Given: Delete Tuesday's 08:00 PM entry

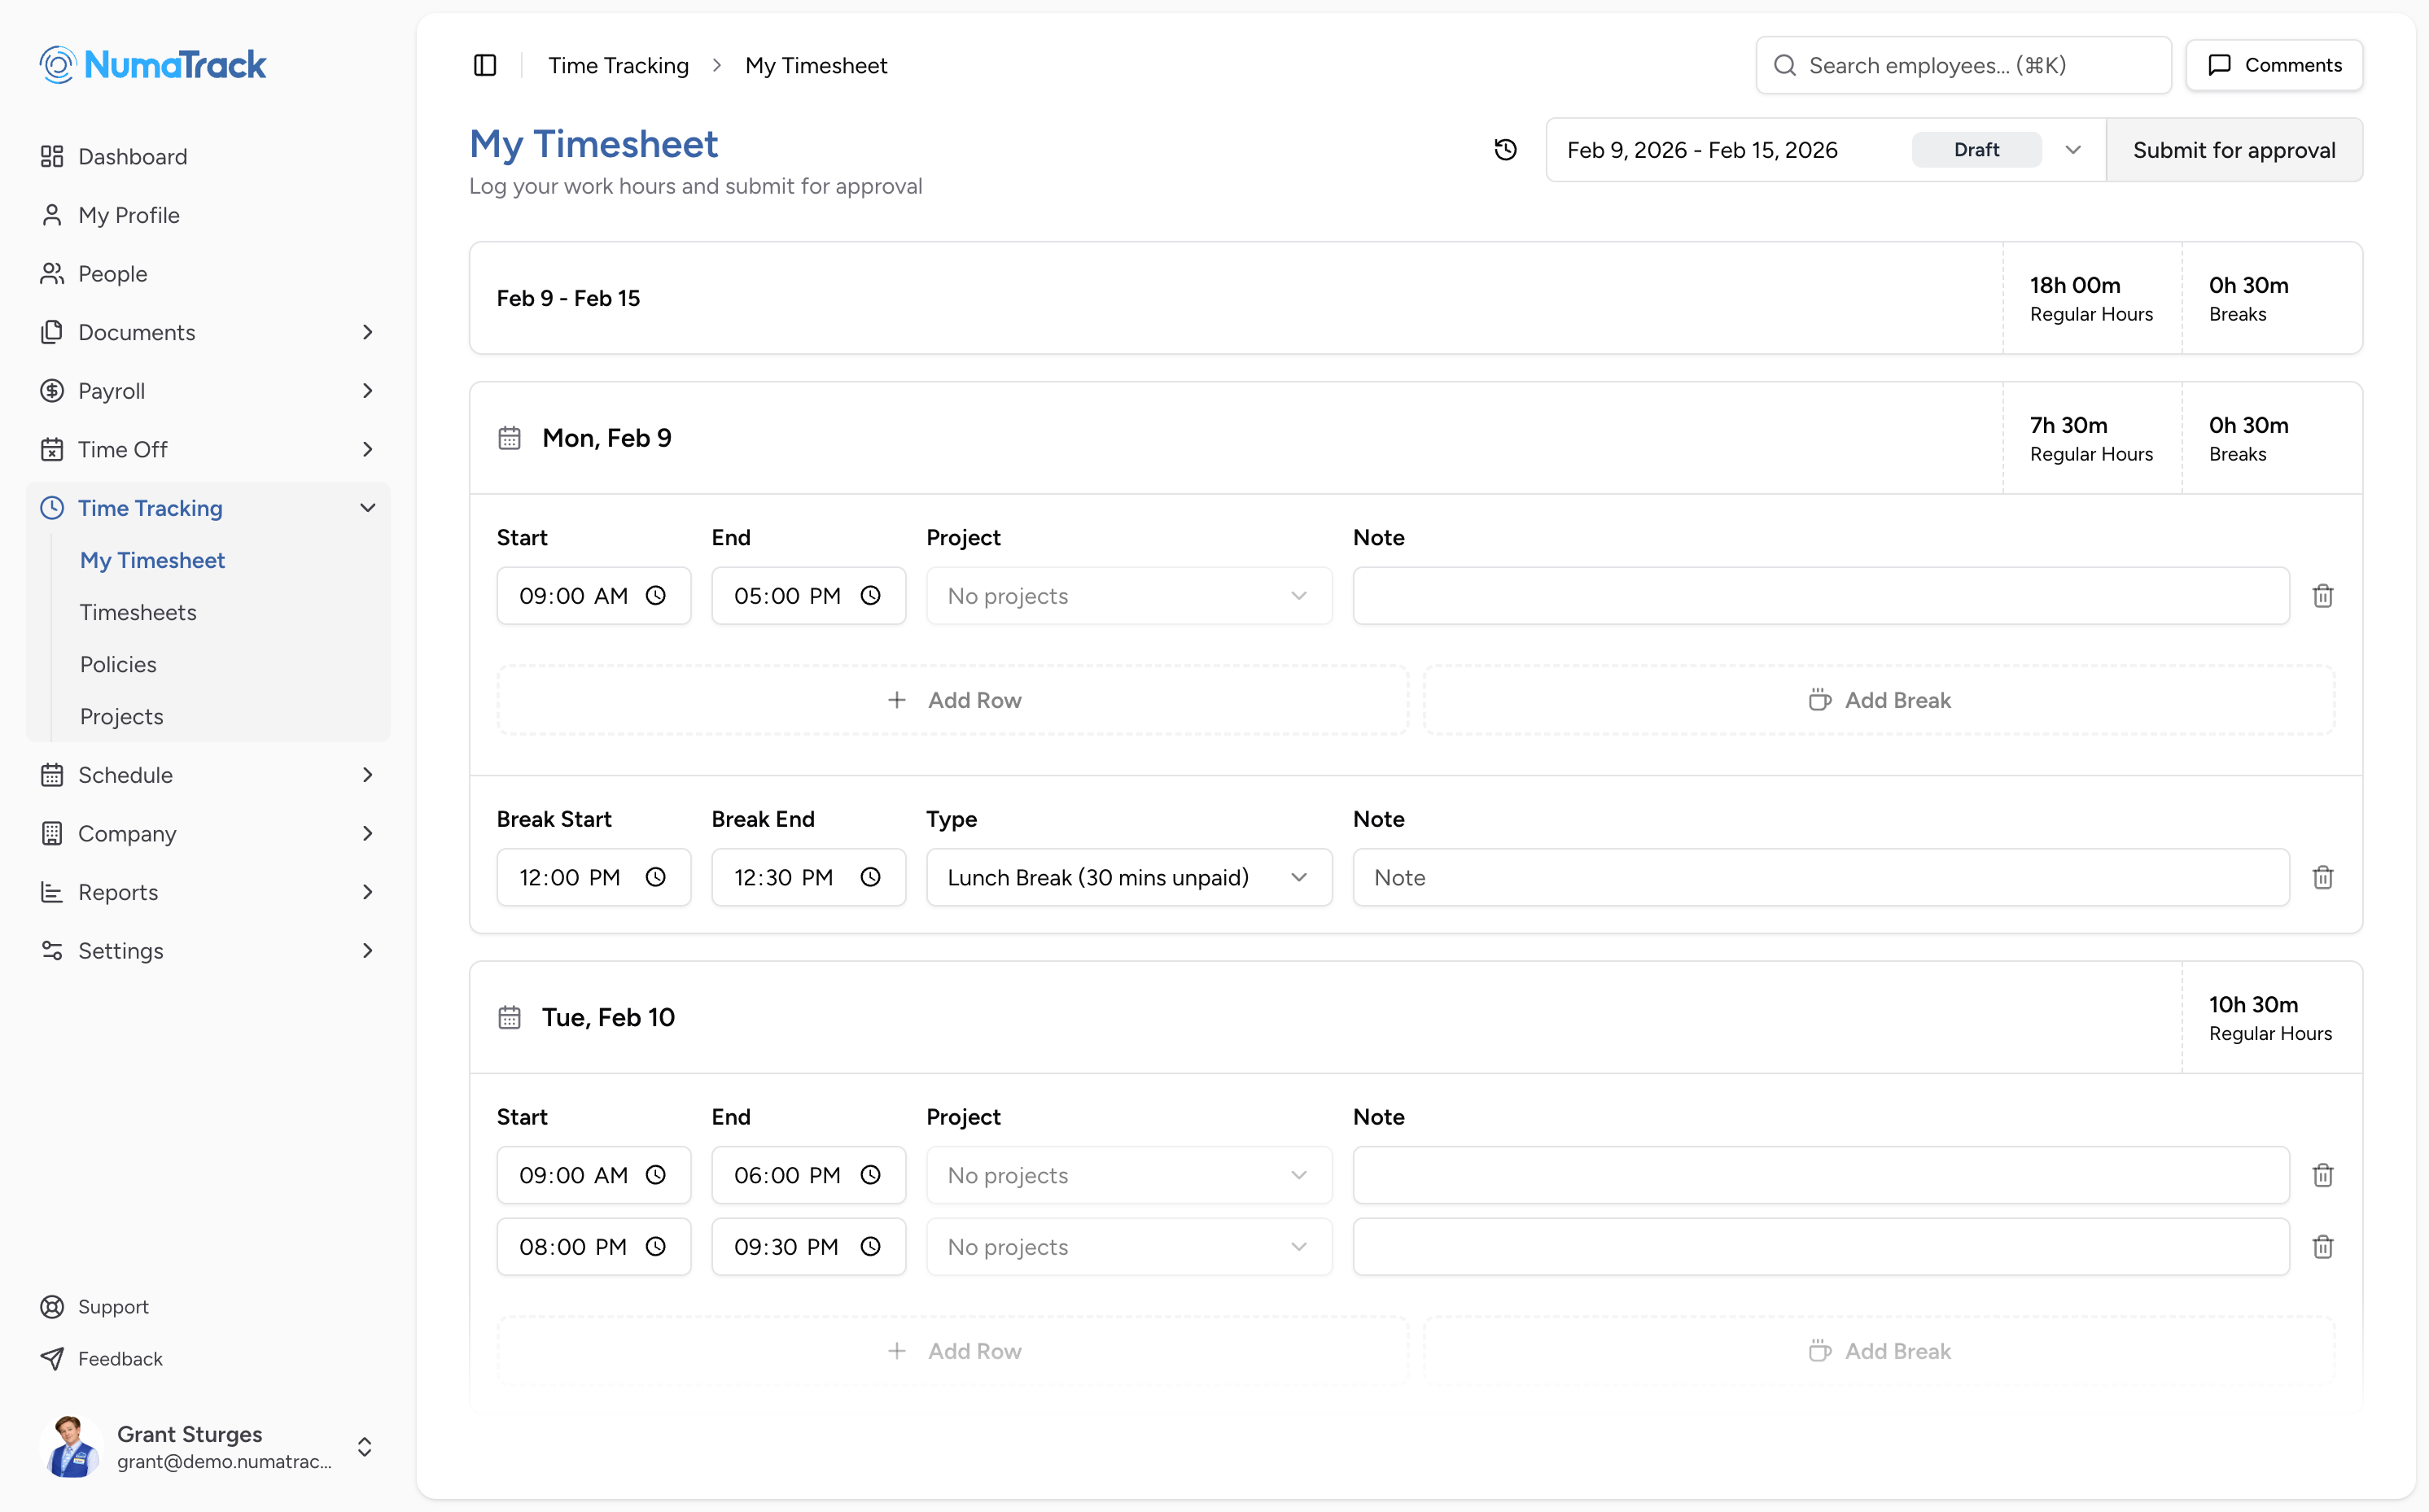Looking at the screenshot, I should coord(2322,1247).
